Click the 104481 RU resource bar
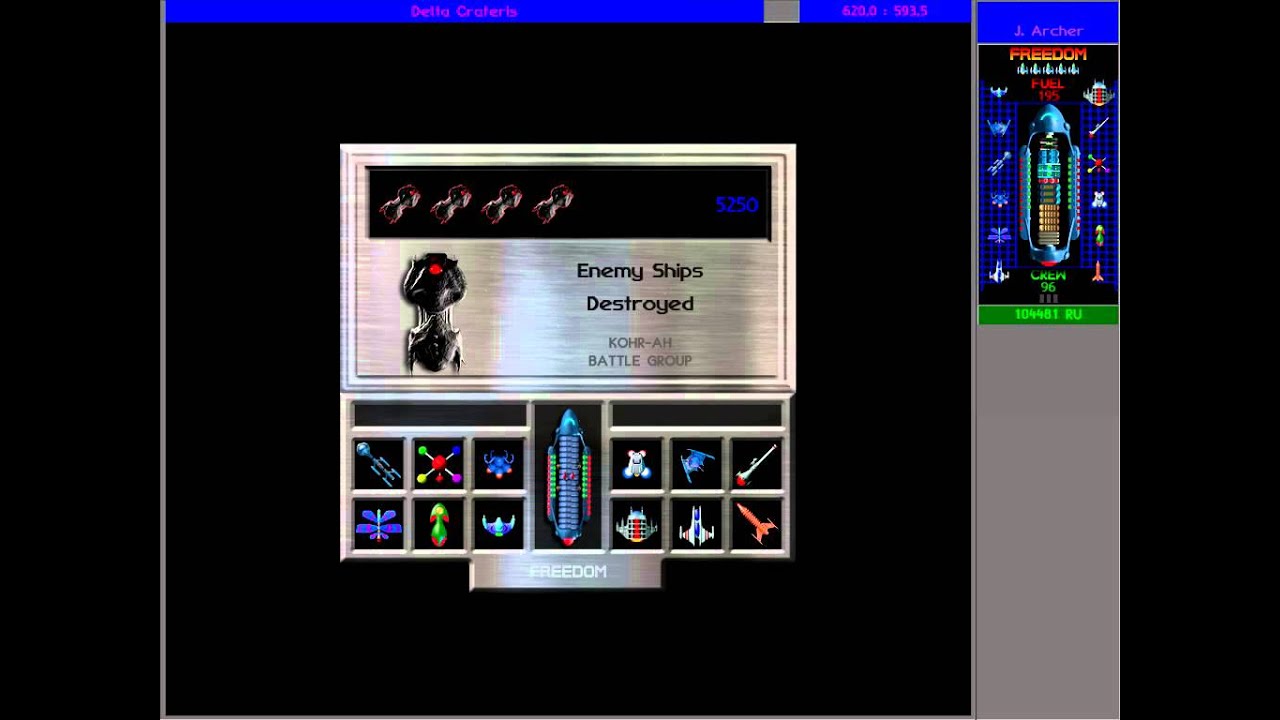Screen dimensions: 1280x720 pyautogui.click(x=1048, y=314)
